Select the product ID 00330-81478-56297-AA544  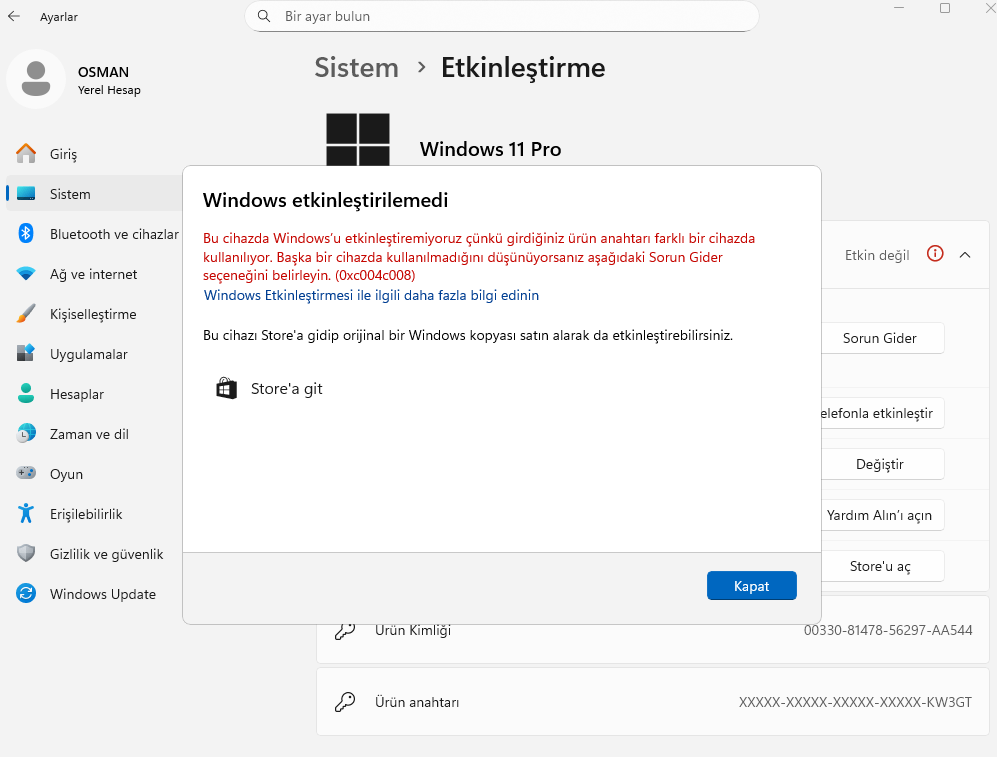888,631
